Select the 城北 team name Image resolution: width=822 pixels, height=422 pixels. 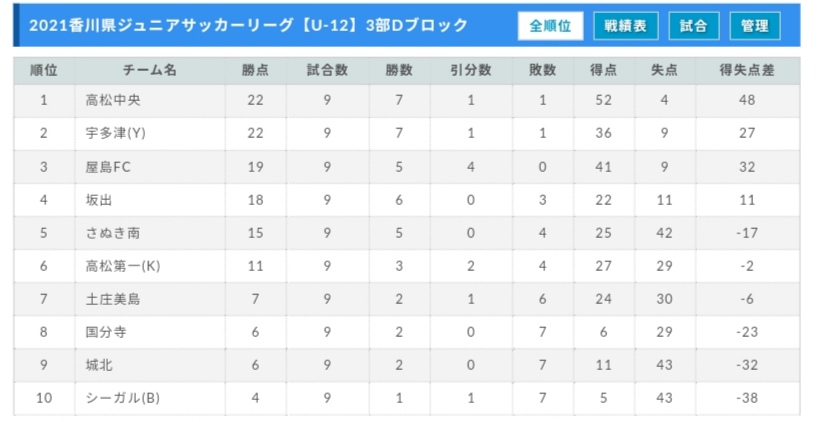(99, 365)
